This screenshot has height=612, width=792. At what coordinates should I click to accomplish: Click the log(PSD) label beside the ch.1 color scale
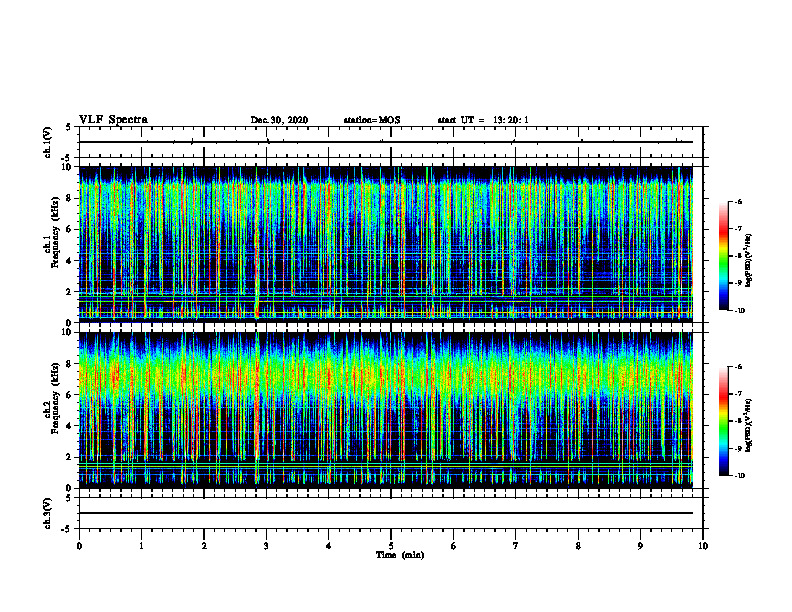click(749, 260)
